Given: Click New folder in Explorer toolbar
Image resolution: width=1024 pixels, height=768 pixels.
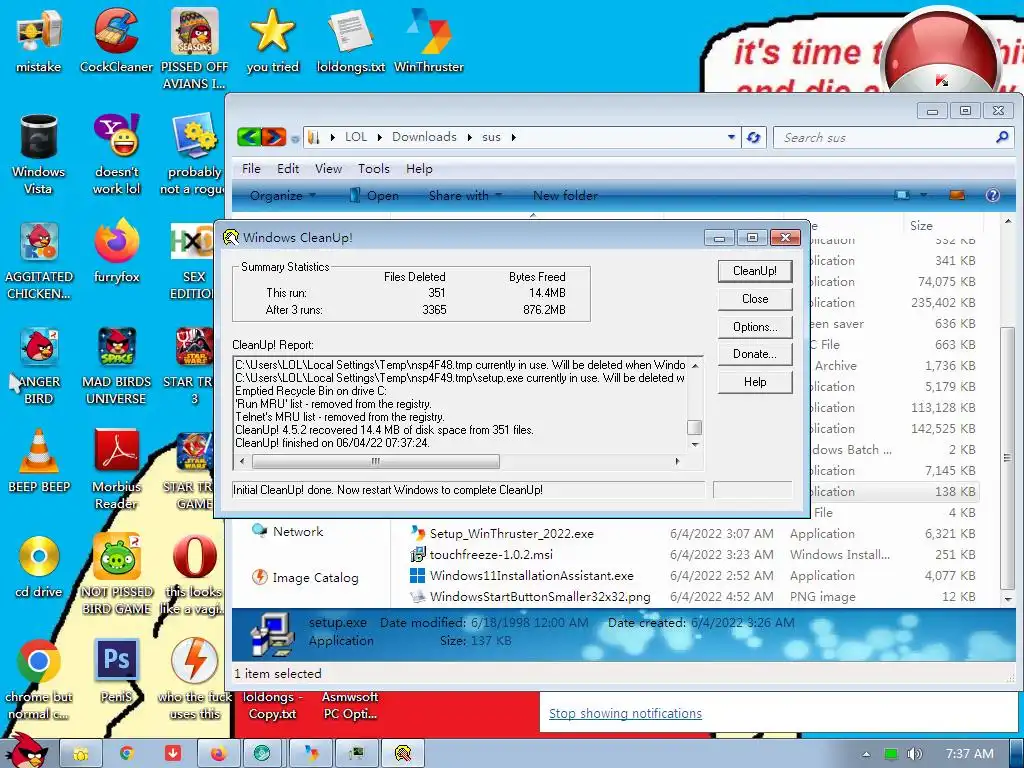Looking at the screenshot, I should pos(565,195).
